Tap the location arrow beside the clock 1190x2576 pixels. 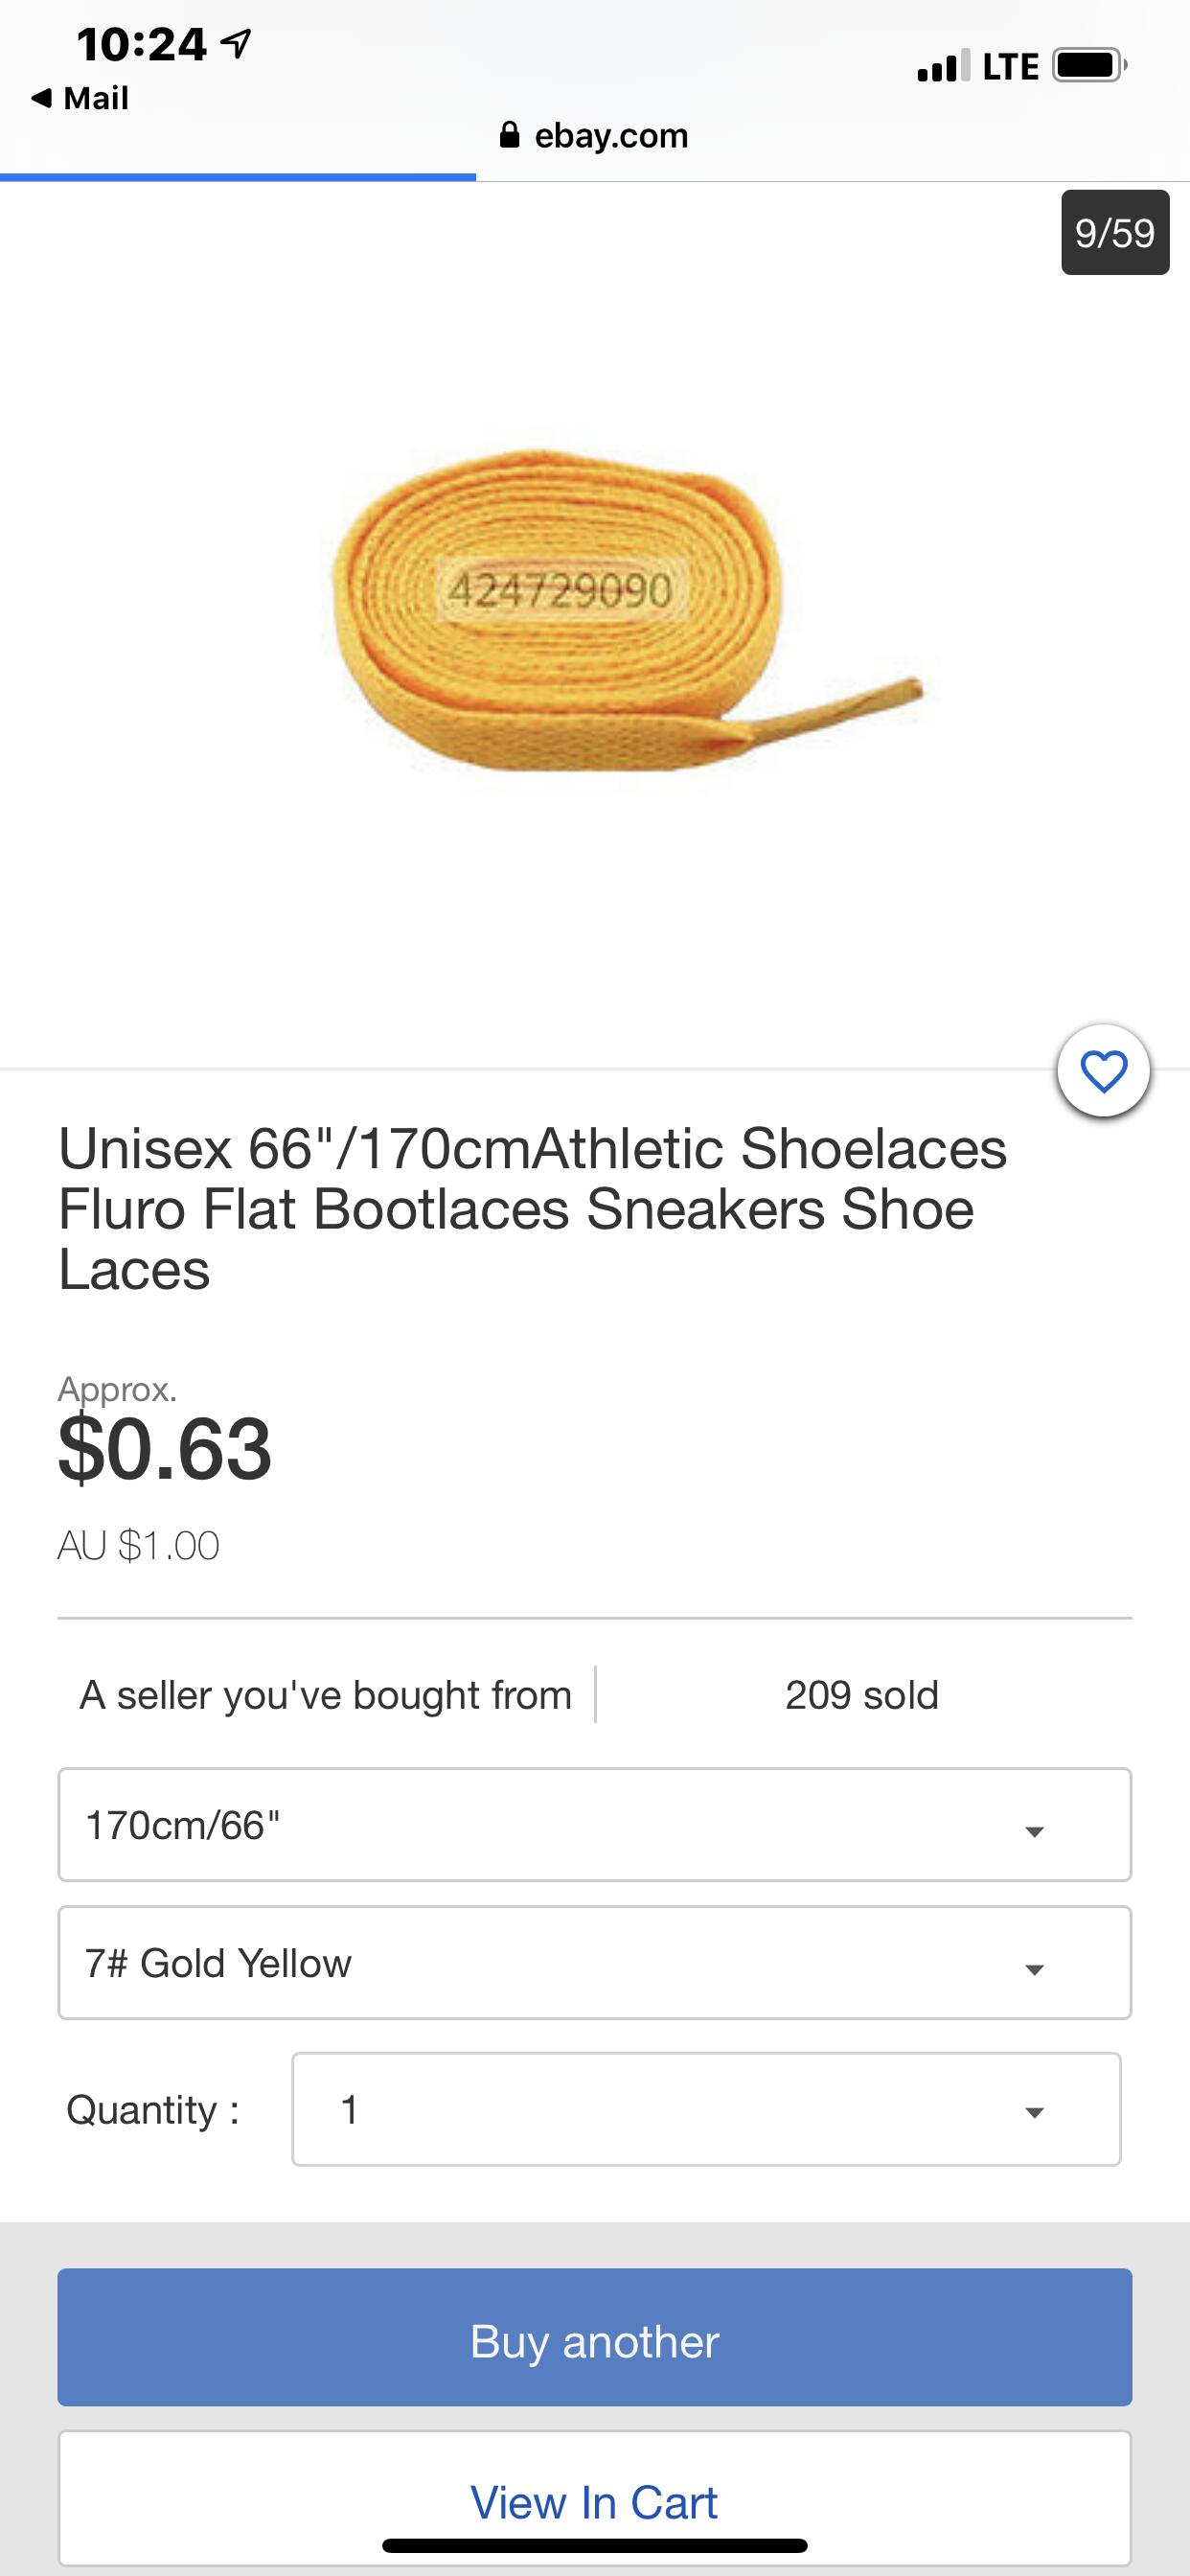click(236, 43)
